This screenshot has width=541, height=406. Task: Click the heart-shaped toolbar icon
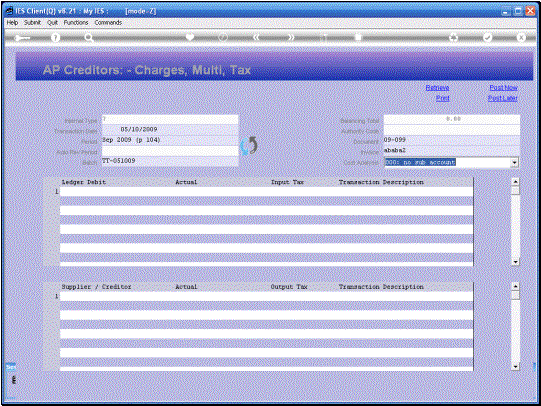click(189, 37)
